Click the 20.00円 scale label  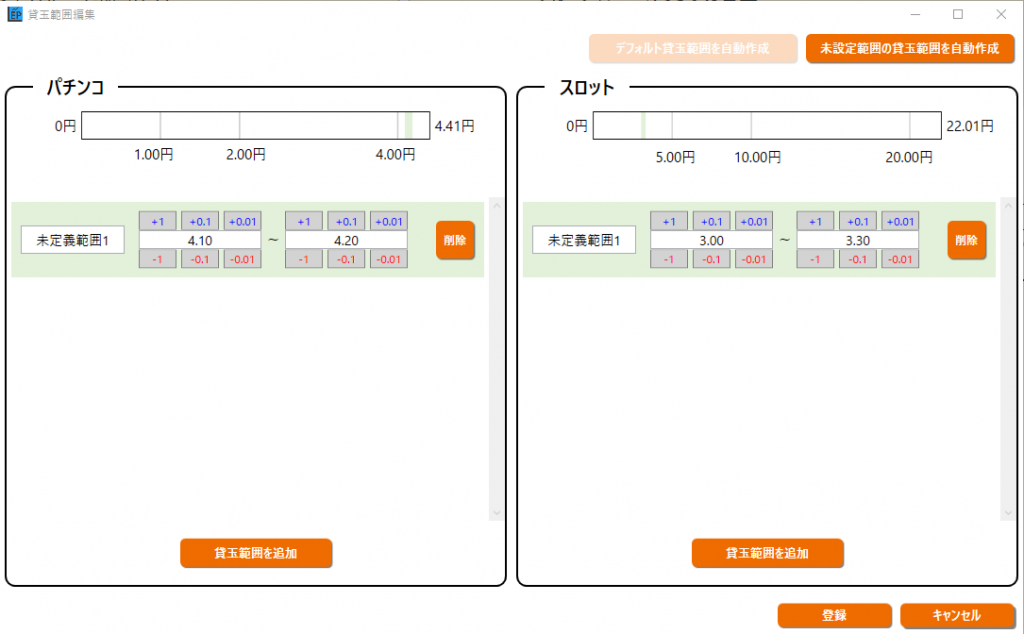coord(909,157)
